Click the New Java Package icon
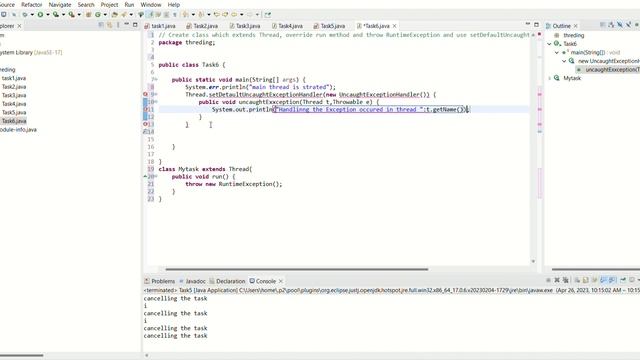The width and height of the screenshot is (640, 360). click(88, 15)
